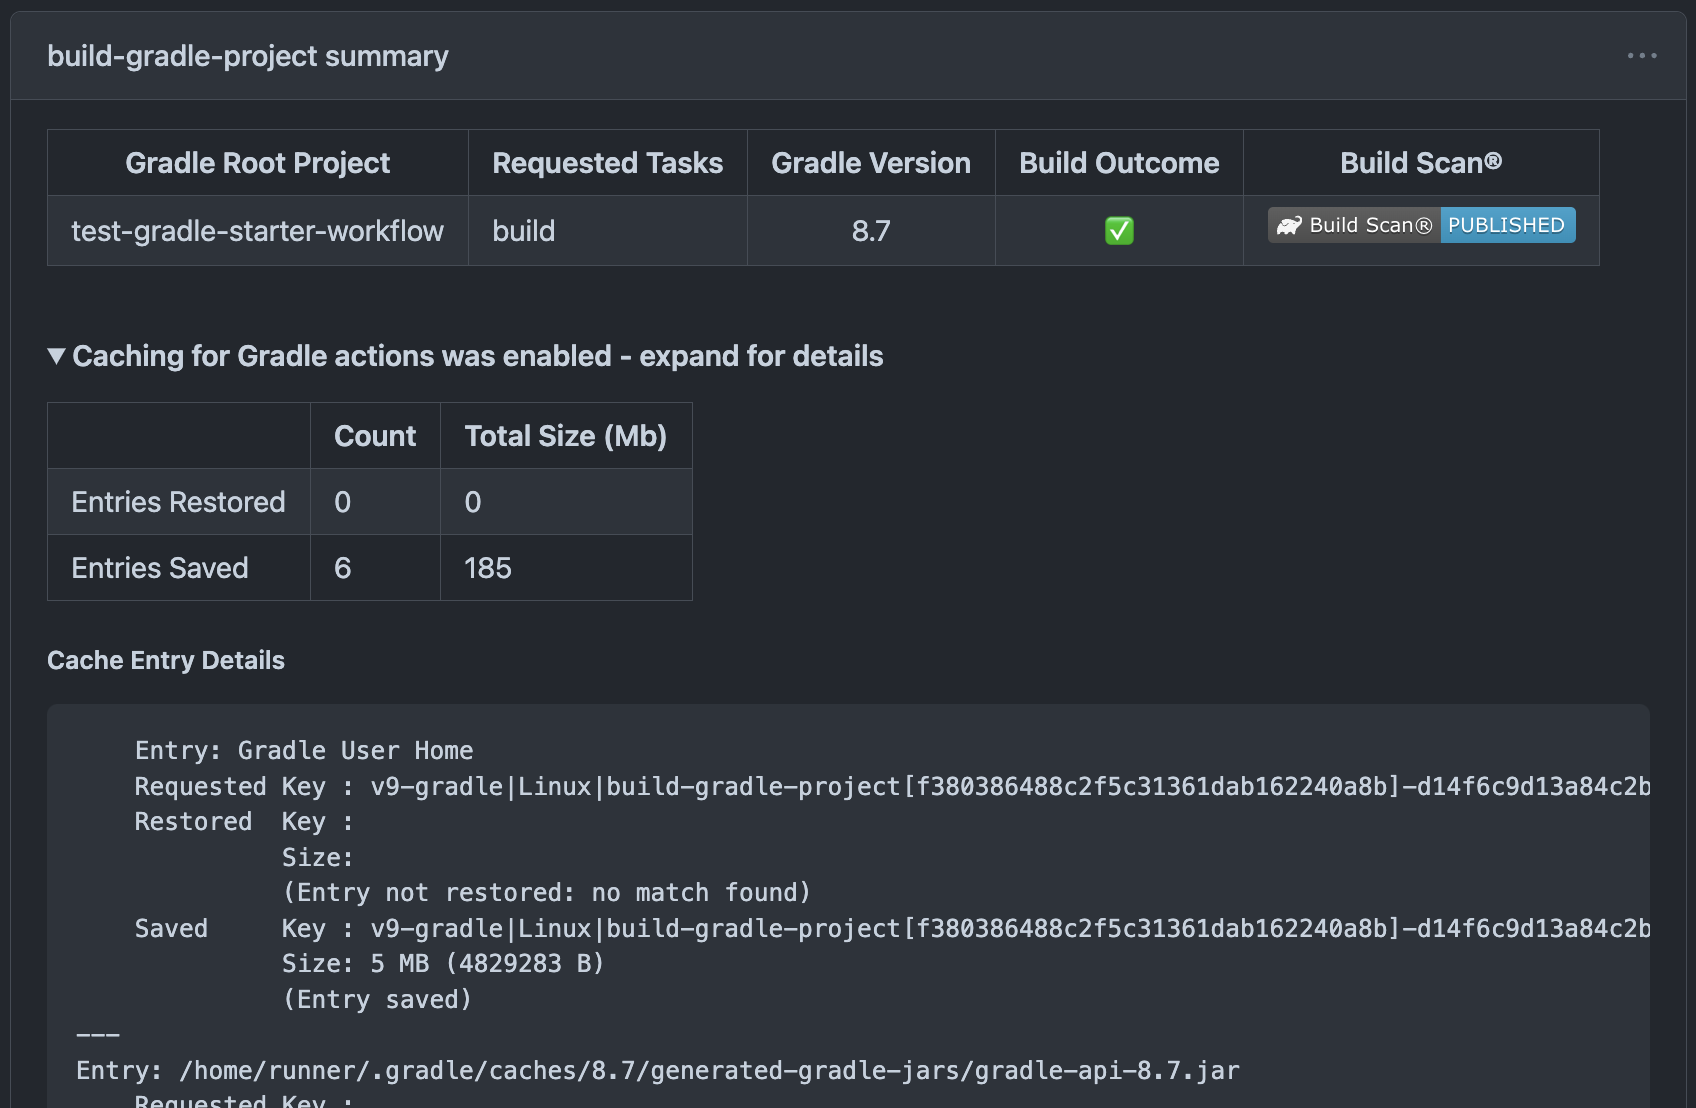Click the Total Size (Mb) column header

566,436
